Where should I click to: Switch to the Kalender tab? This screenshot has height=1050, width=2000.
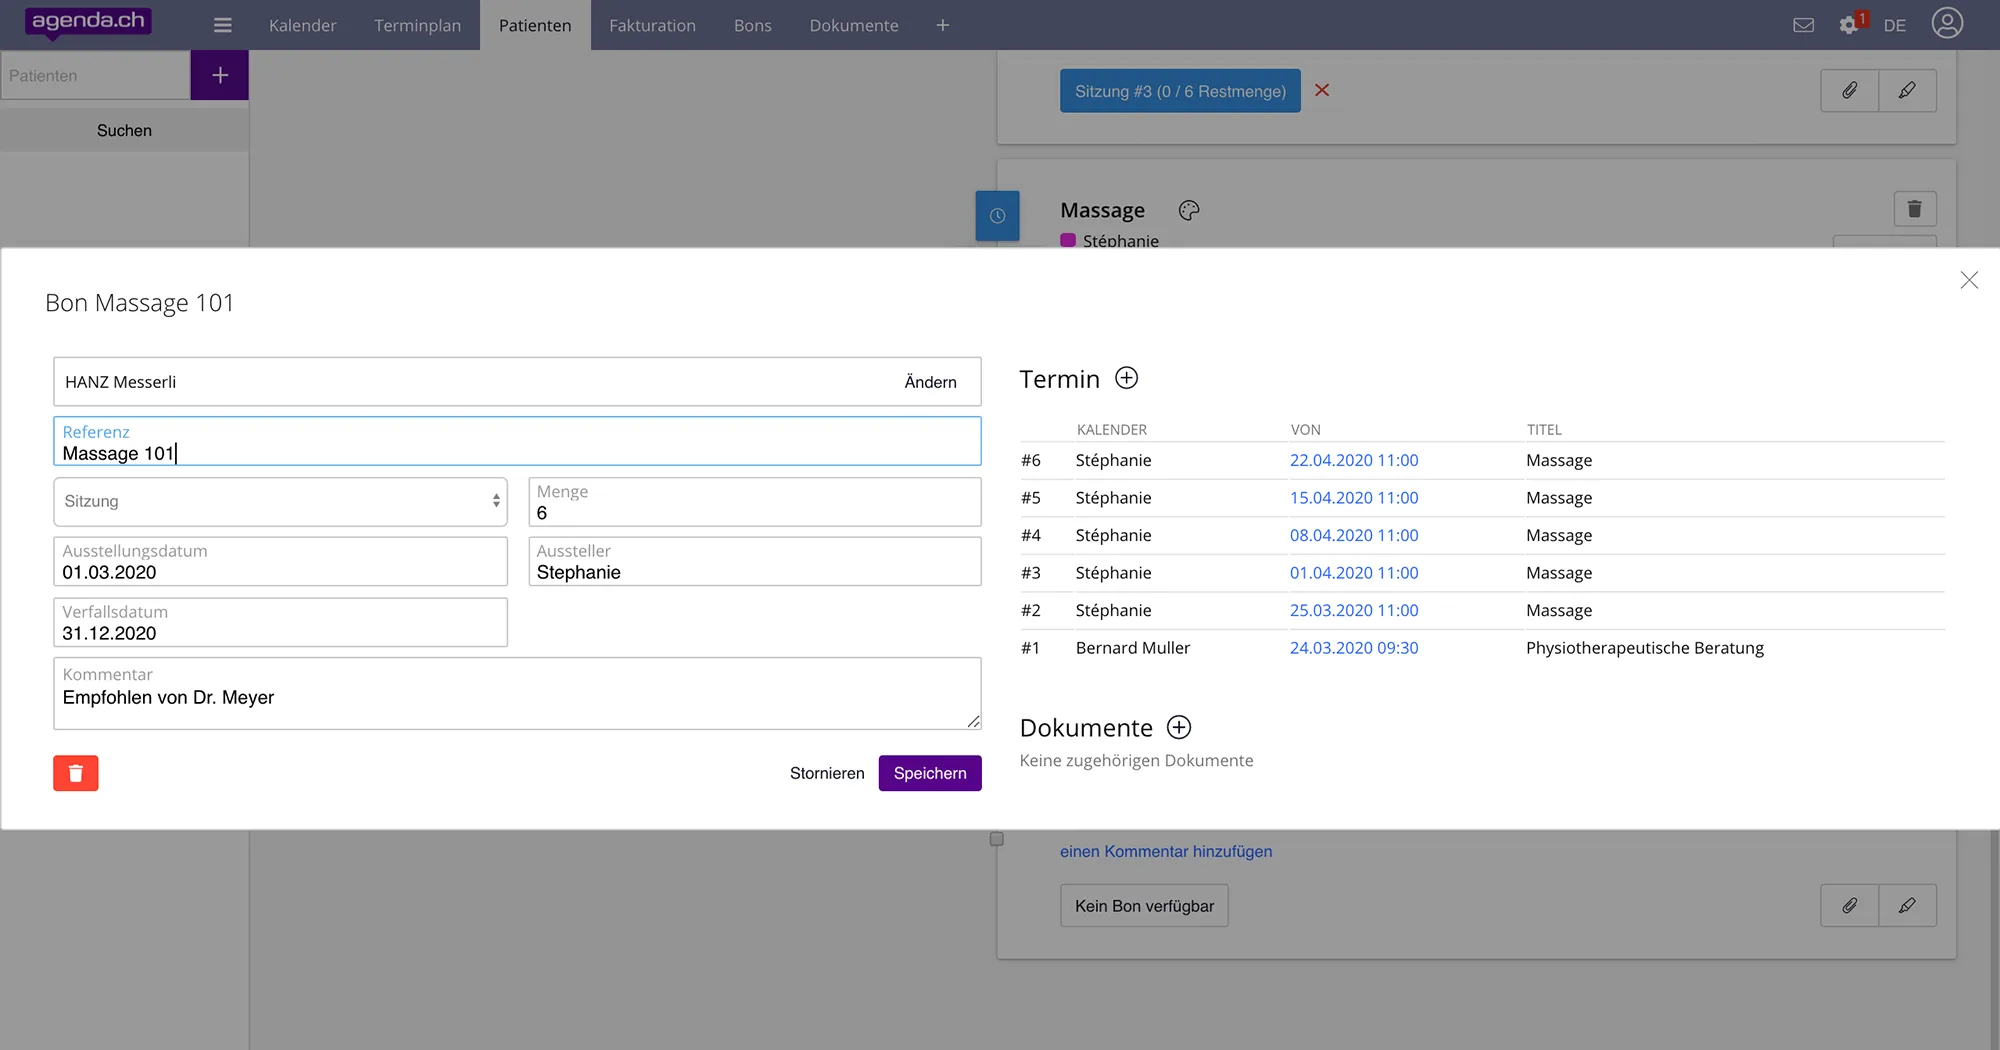tap(302, 25)
